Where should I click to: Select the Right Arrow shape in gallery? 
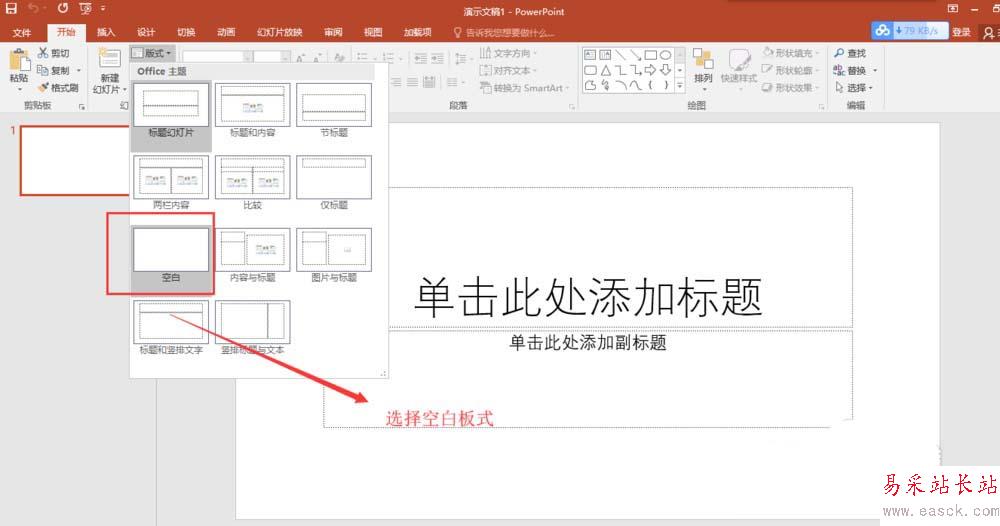[651, 70]
